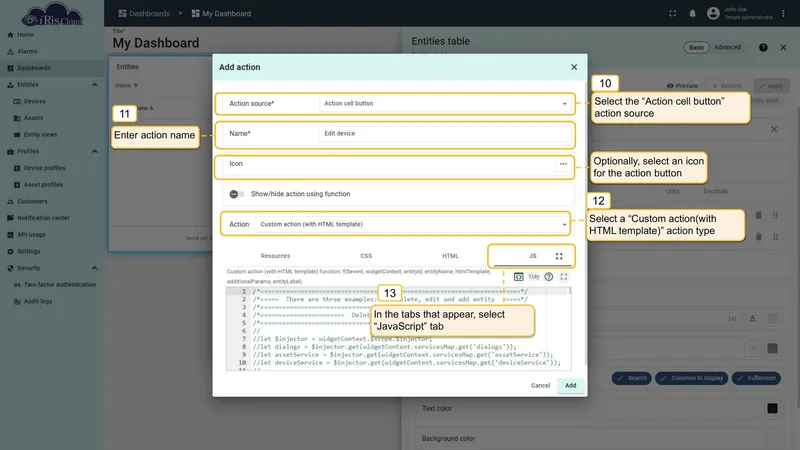Click the icon picker three-dots button

(x=563, y=164)
